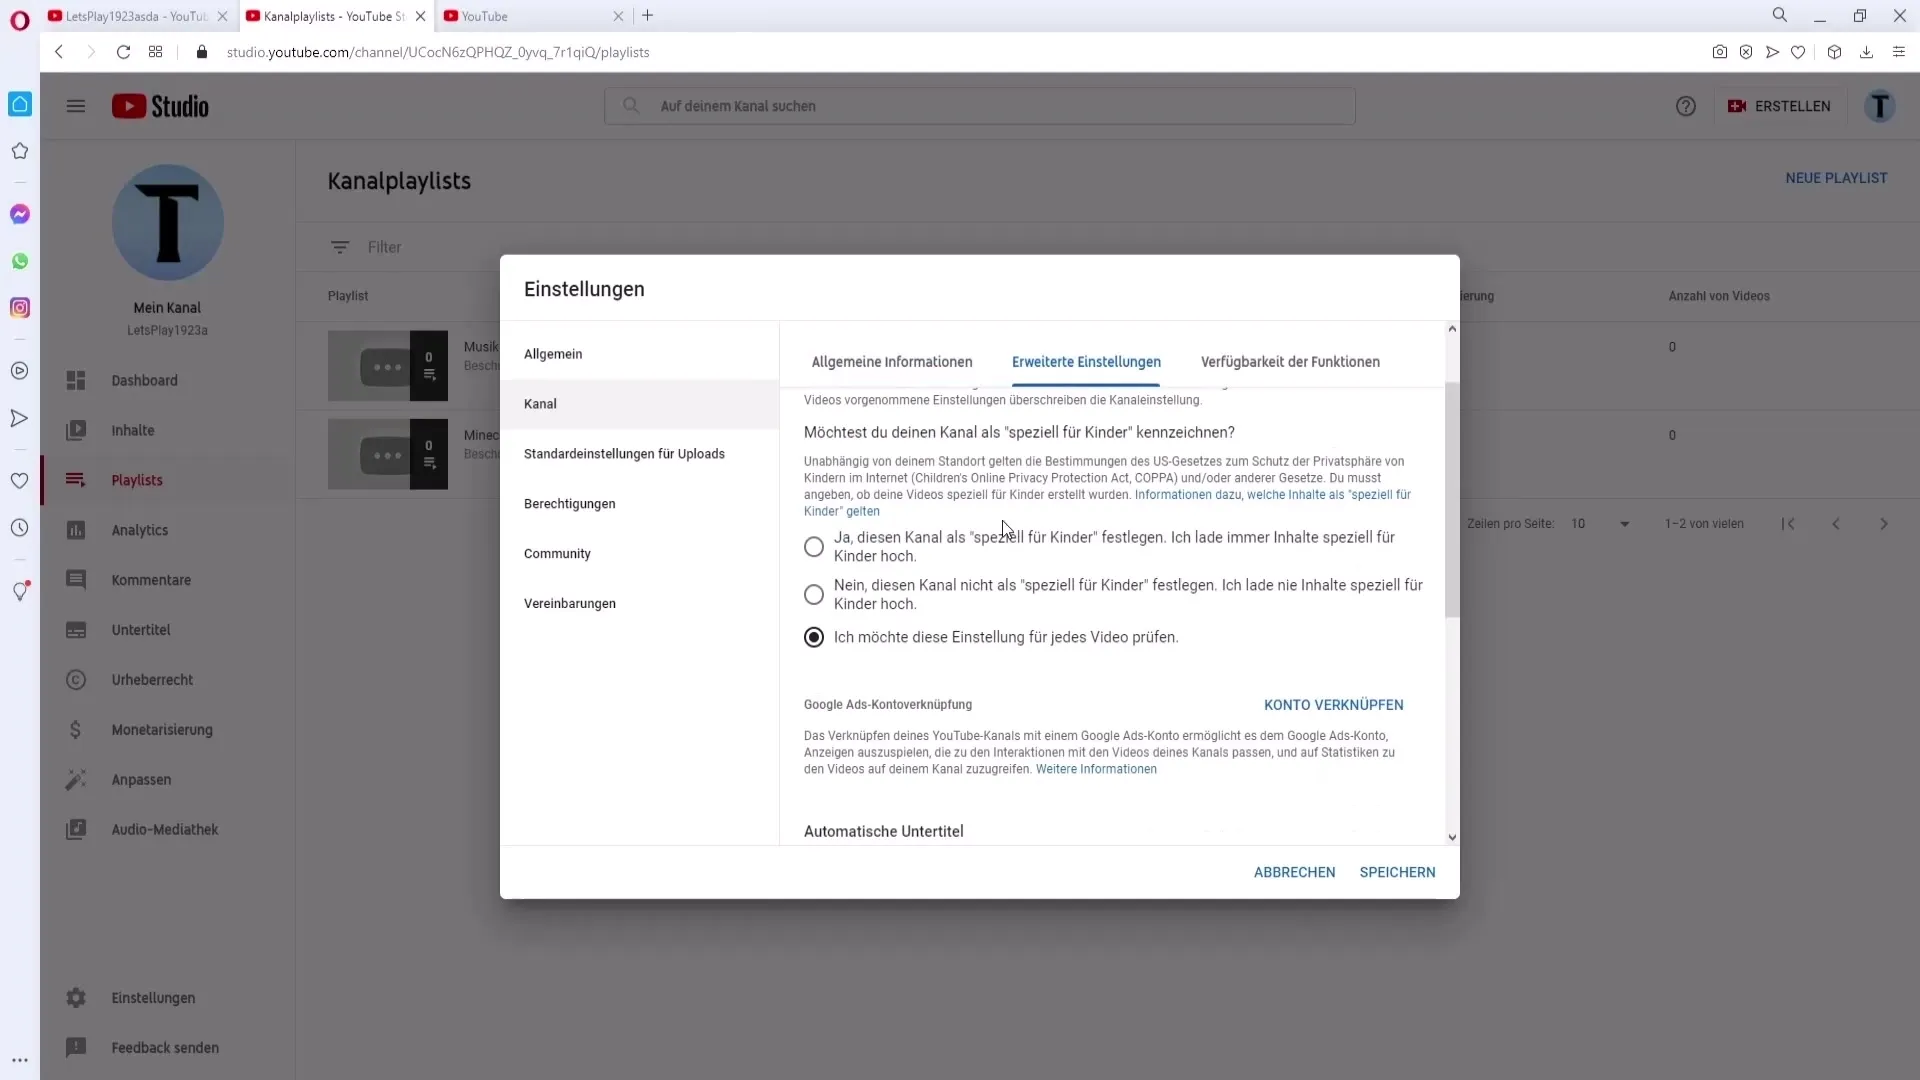Image resolution: width=1920 pixels, height=1080 pixels.
Task: Open Messenger in Opera sidebar
Action: coord(20,214)
